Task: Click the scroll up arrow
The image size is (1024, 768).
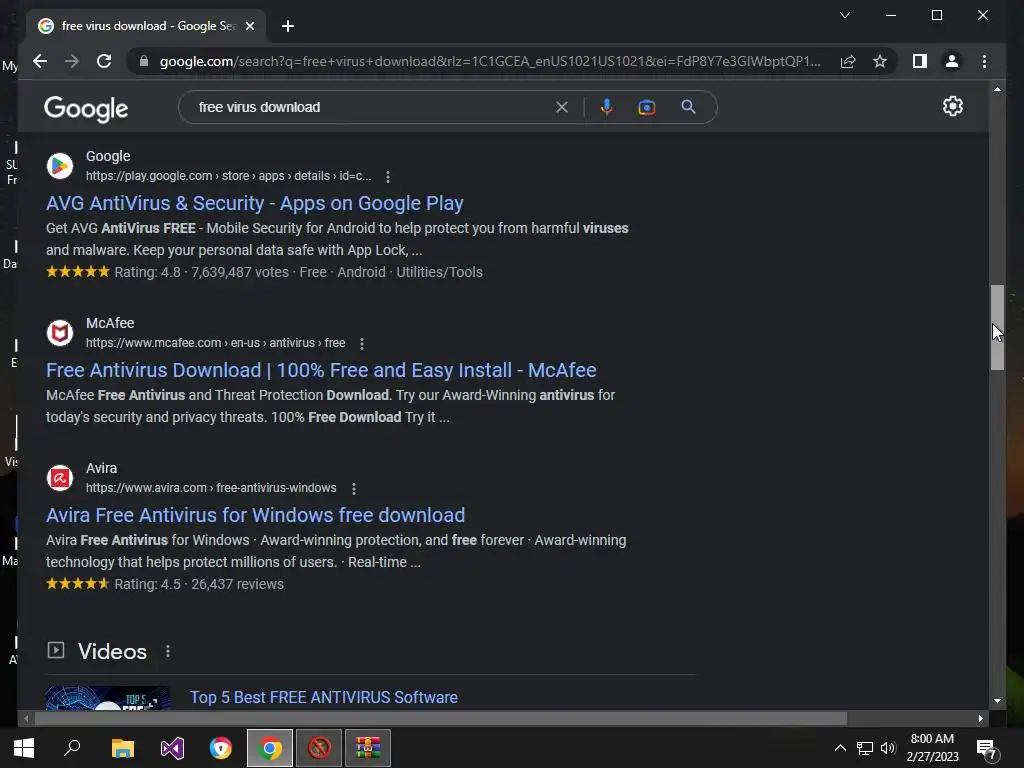Action: 997,89
